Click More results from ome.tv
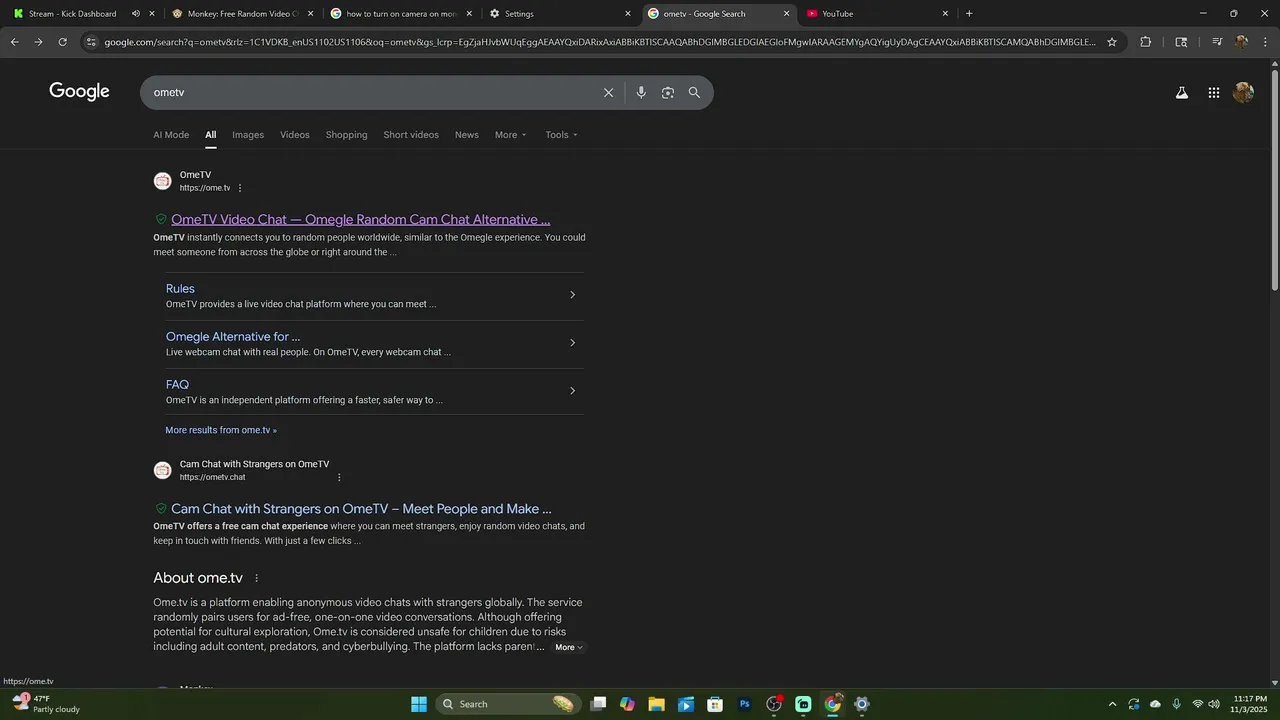Image resolution: width=1280 pixels, height=720 pixels. point(221,430)
